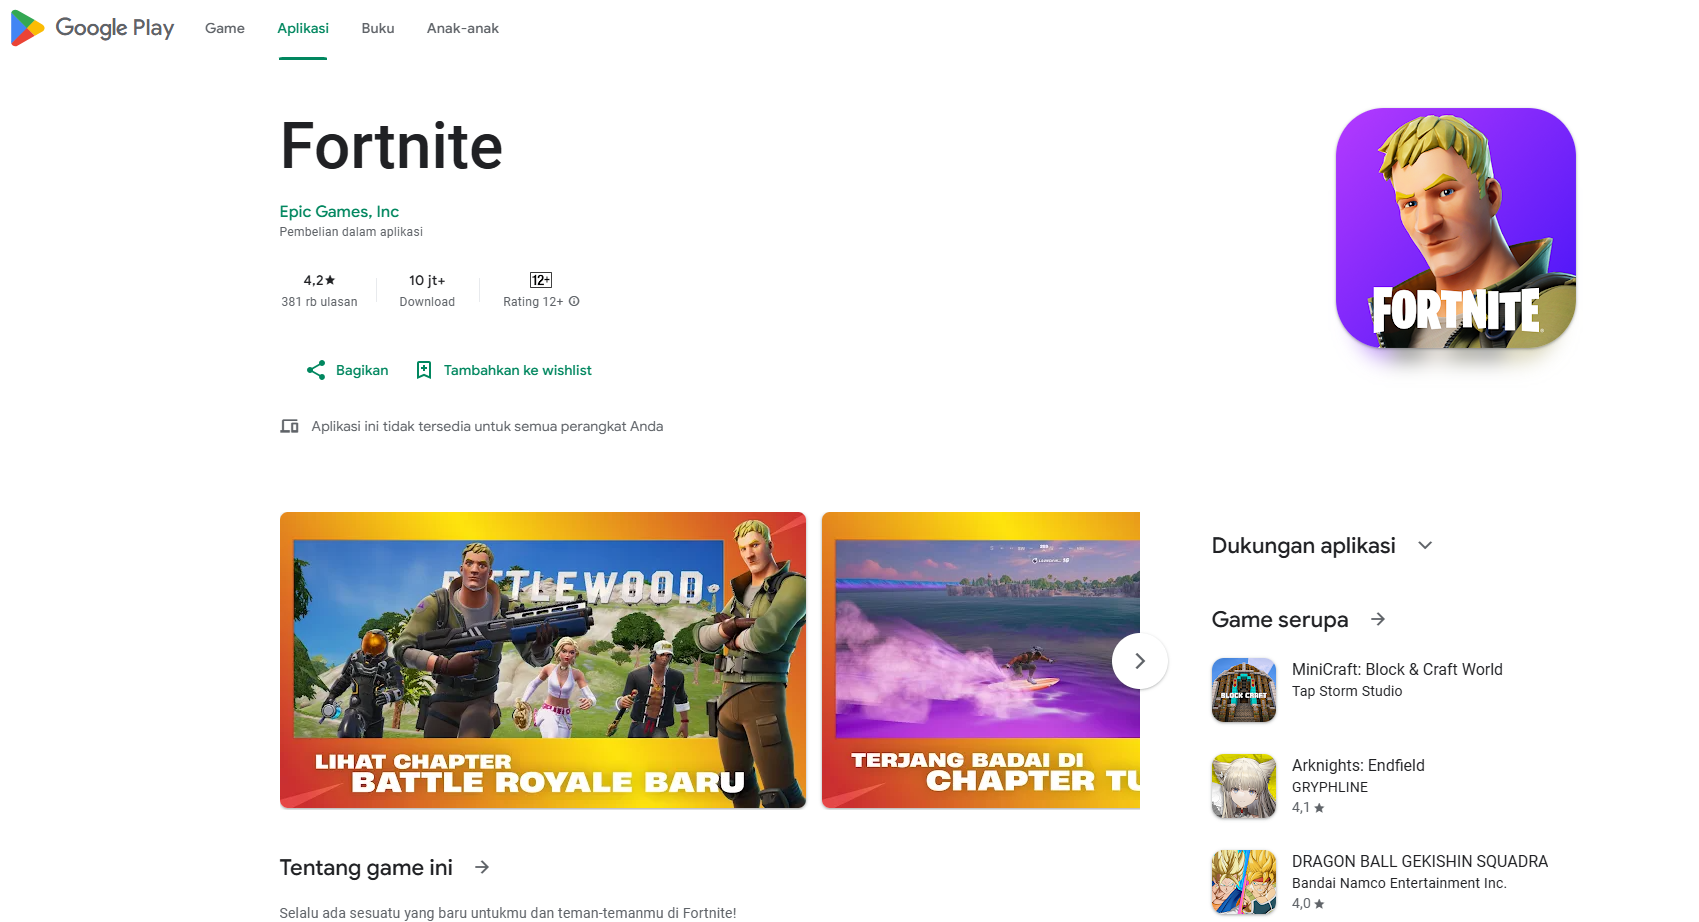Open the Arknights: Endfield app icon
This screenshot has width=1699, height=922.
tap(1242, 786)
